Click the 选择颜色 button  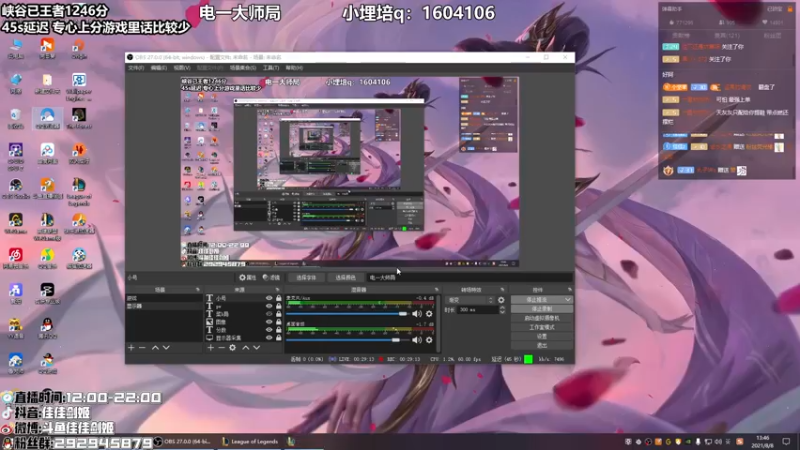point(345,278)
